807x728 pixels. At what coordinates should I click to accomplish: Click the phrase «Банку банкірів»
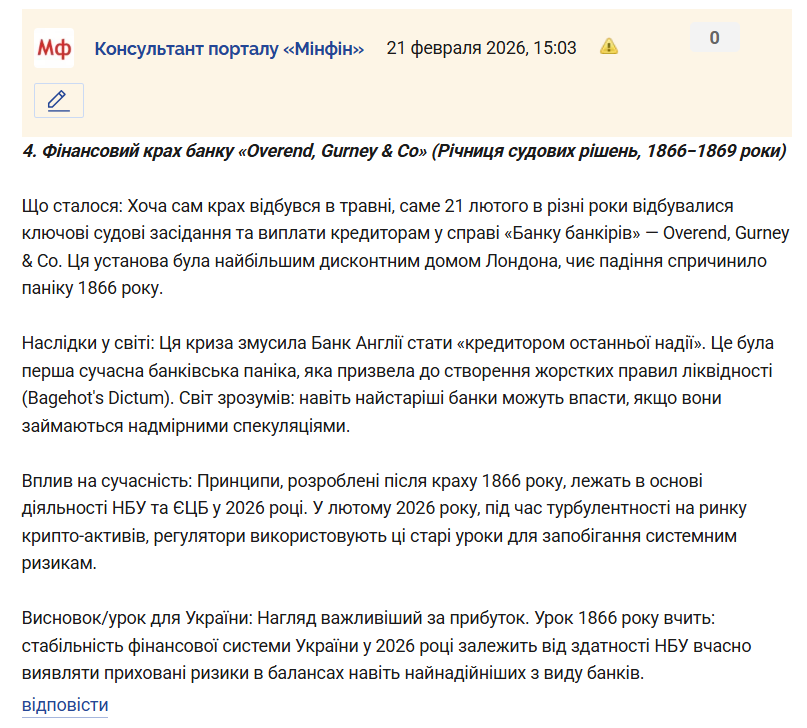[x=572, y=233]
